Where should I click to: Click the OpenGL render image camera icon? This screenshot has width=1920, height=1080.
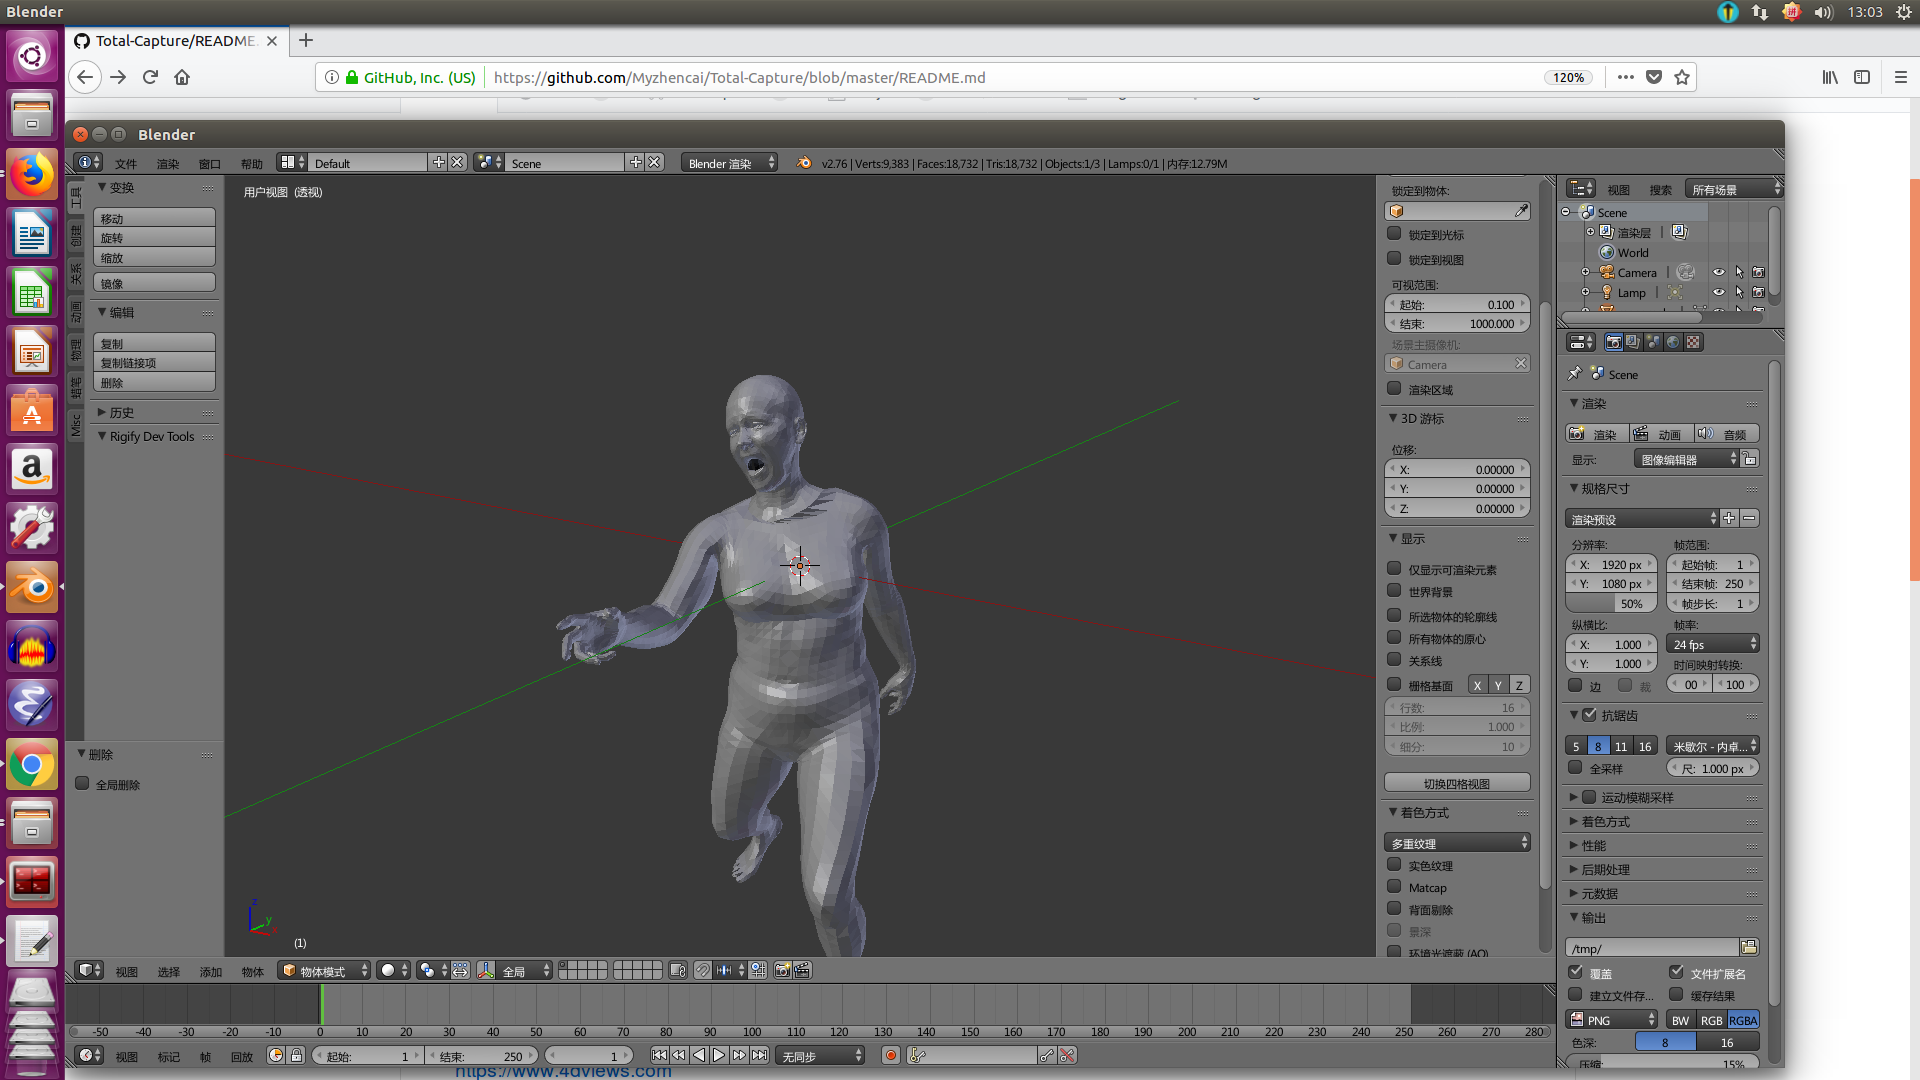coord(783,970)
